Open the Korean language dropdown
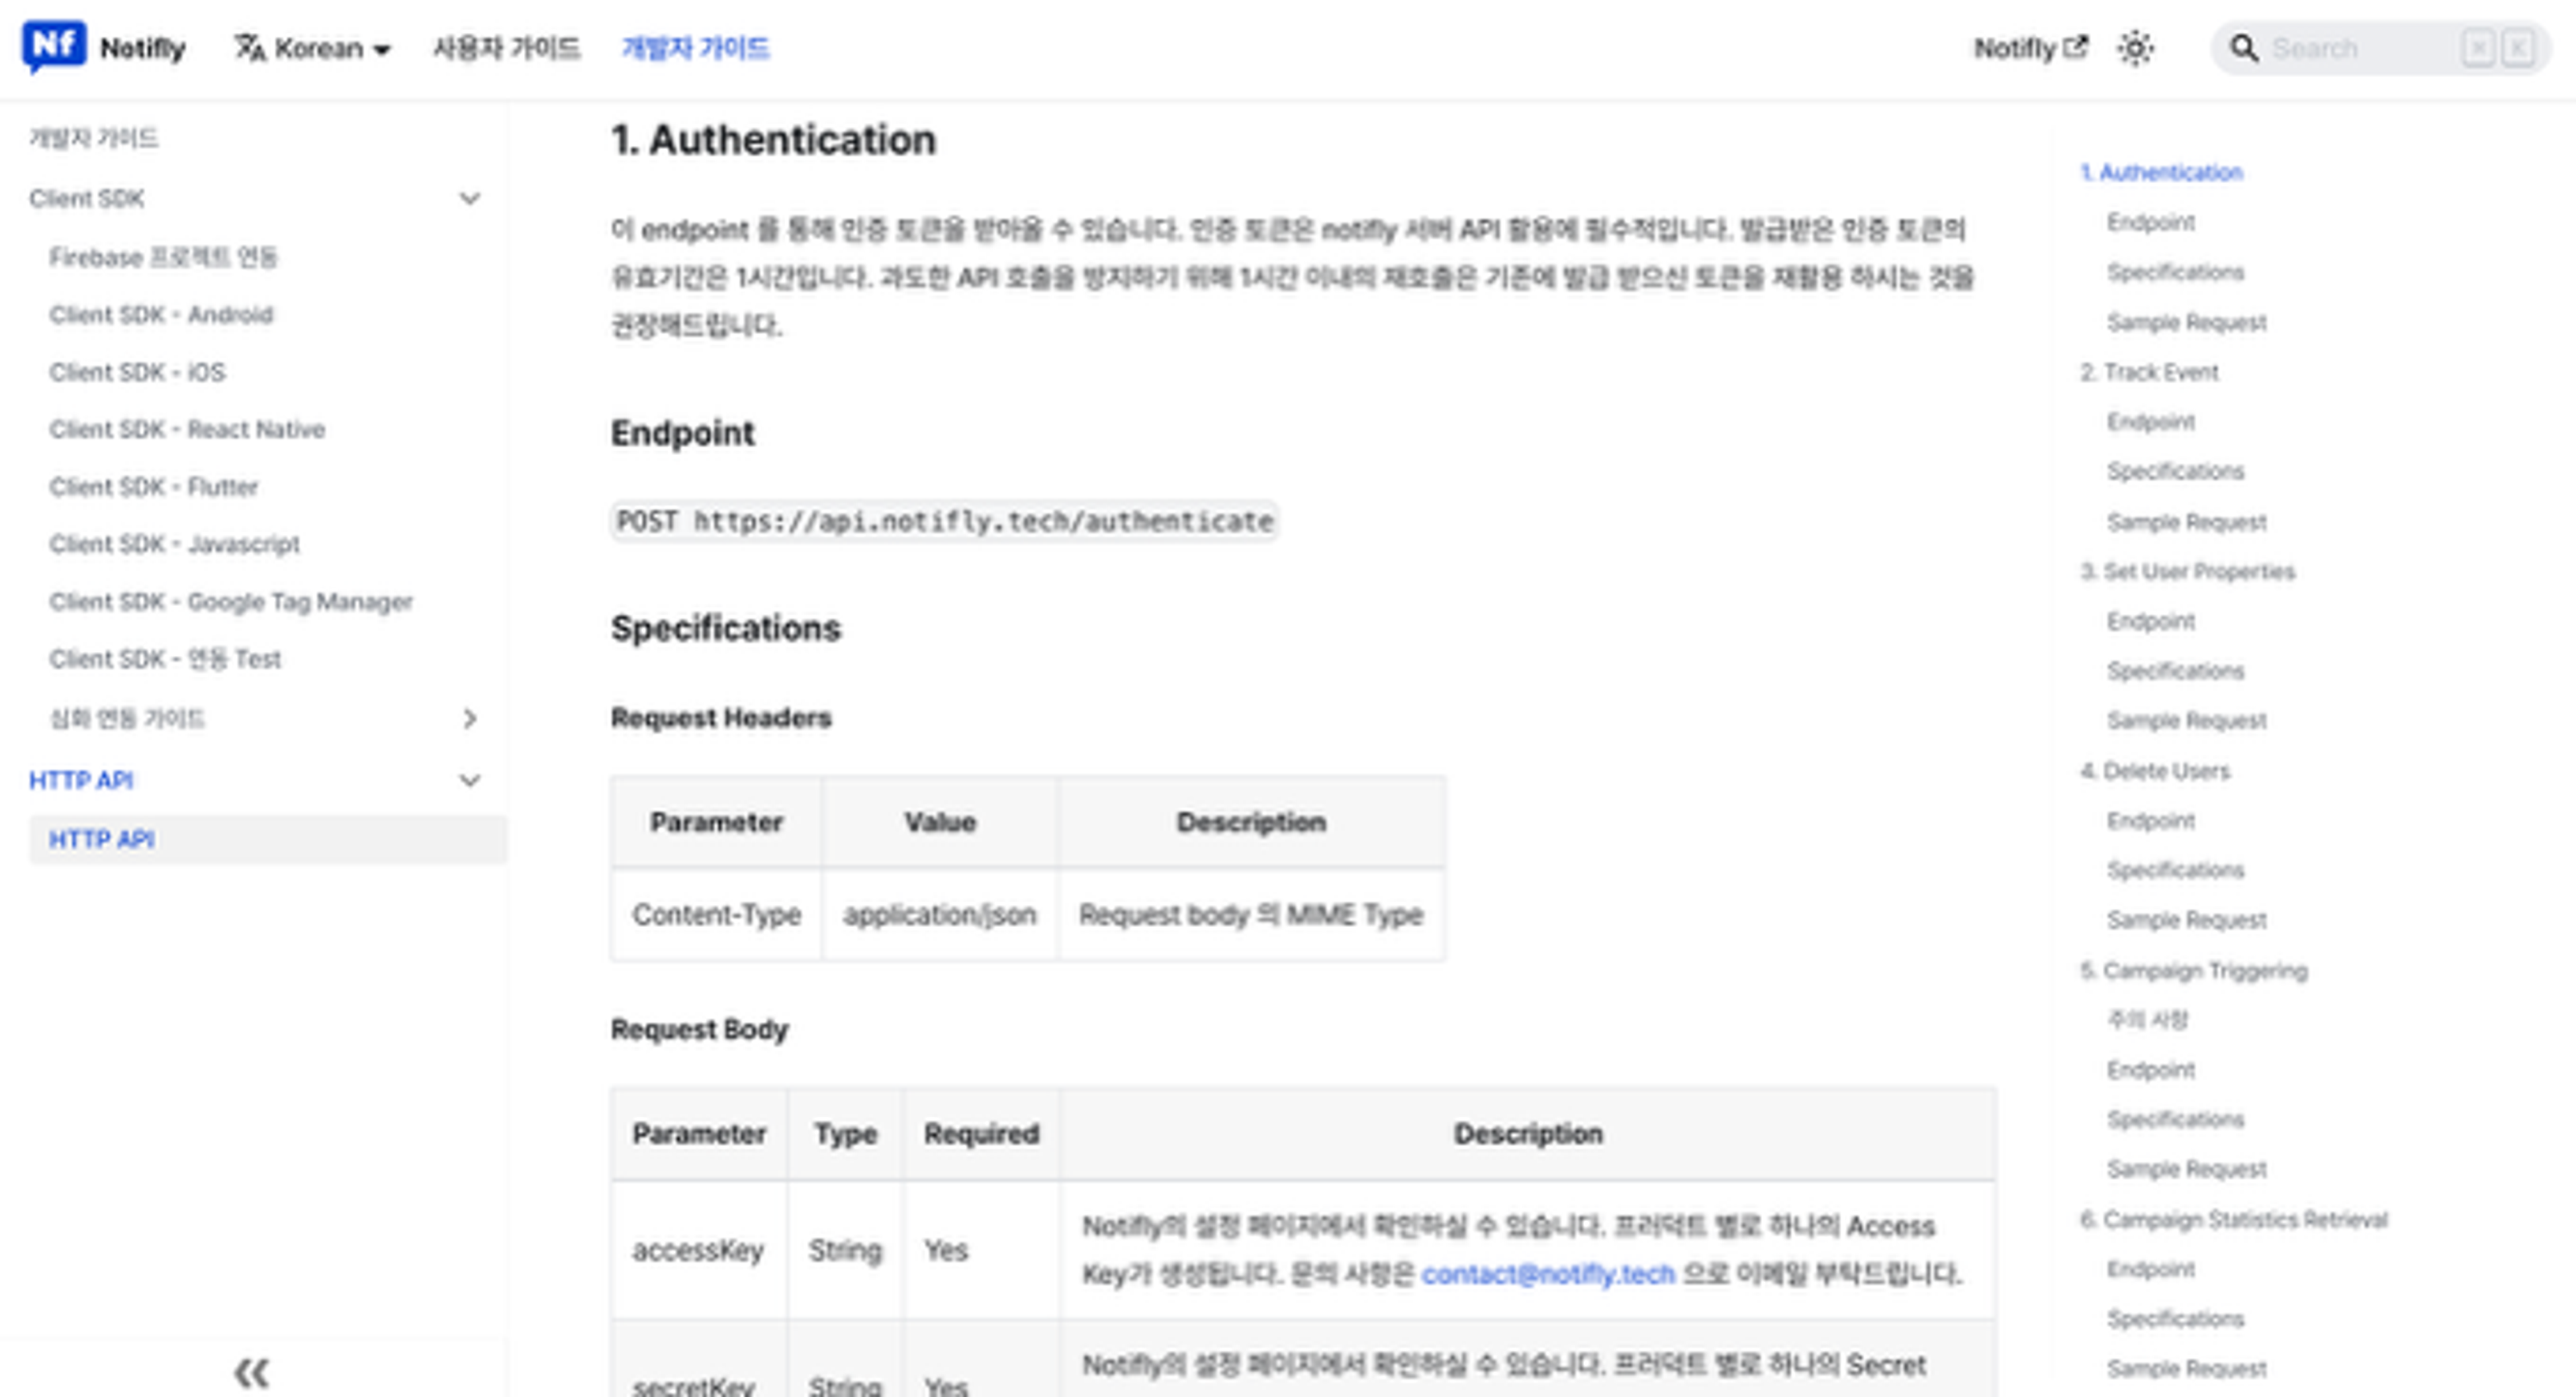2576x1397 pixels. click(x=312, y=48)
